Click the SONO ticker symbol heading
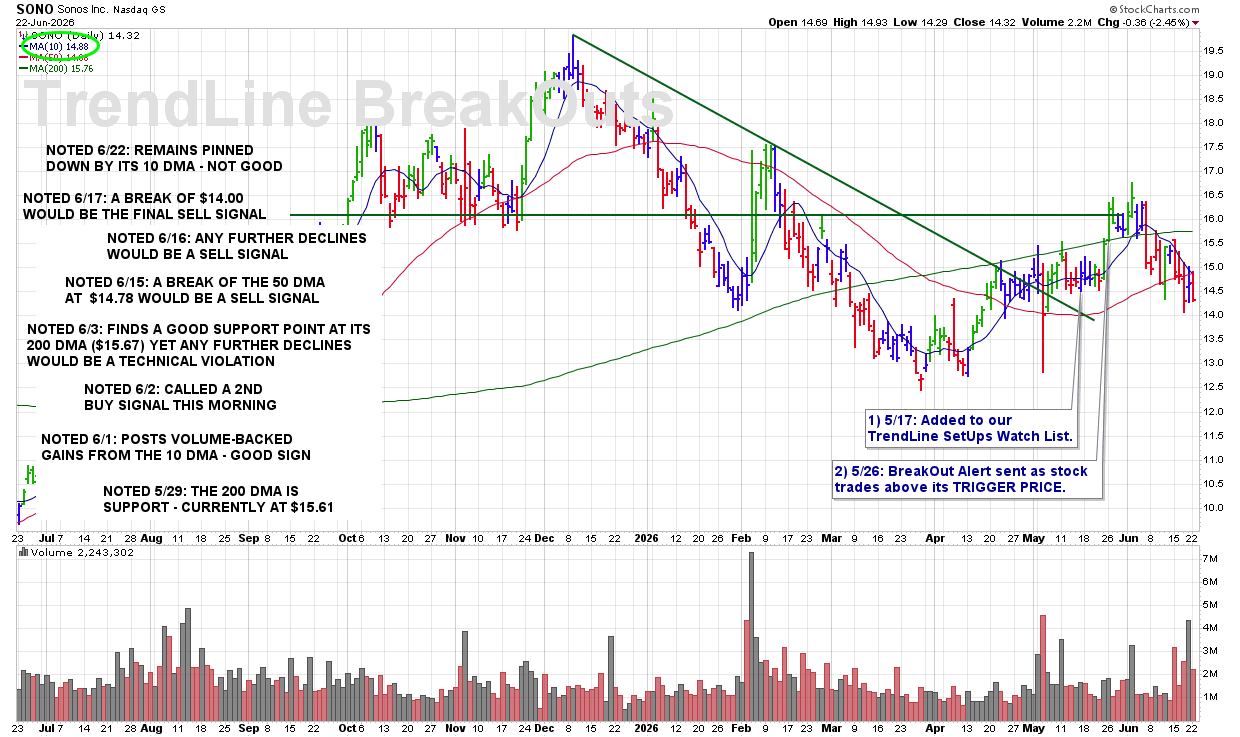This screenshot has height=737, width=1240. pyautogui.click(x=35, y=8)
